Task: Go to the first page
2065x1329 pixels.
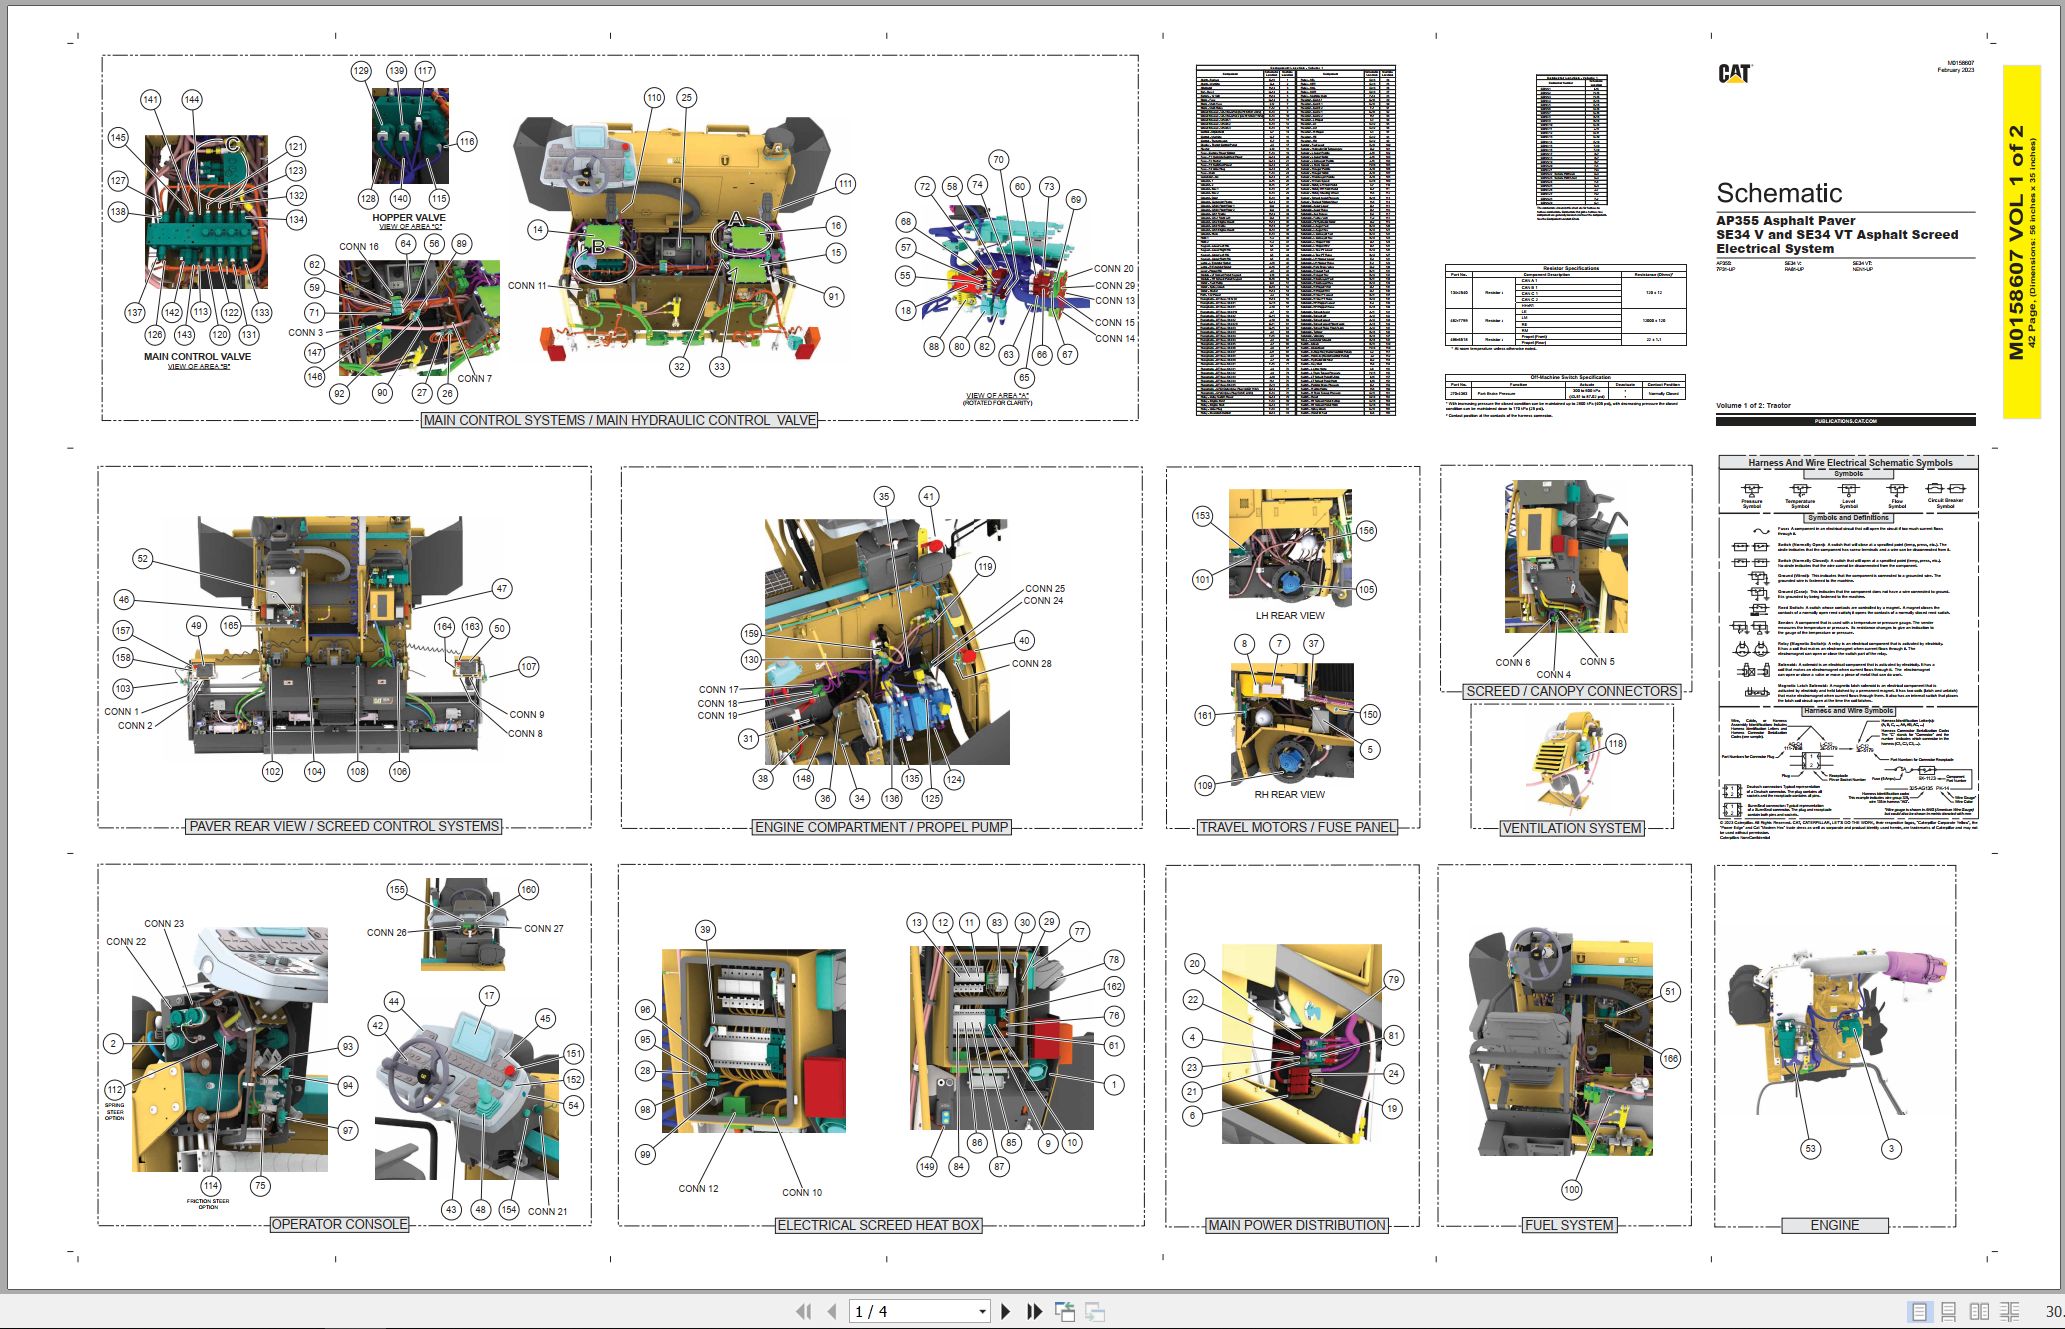Action: click(803, 1311)
